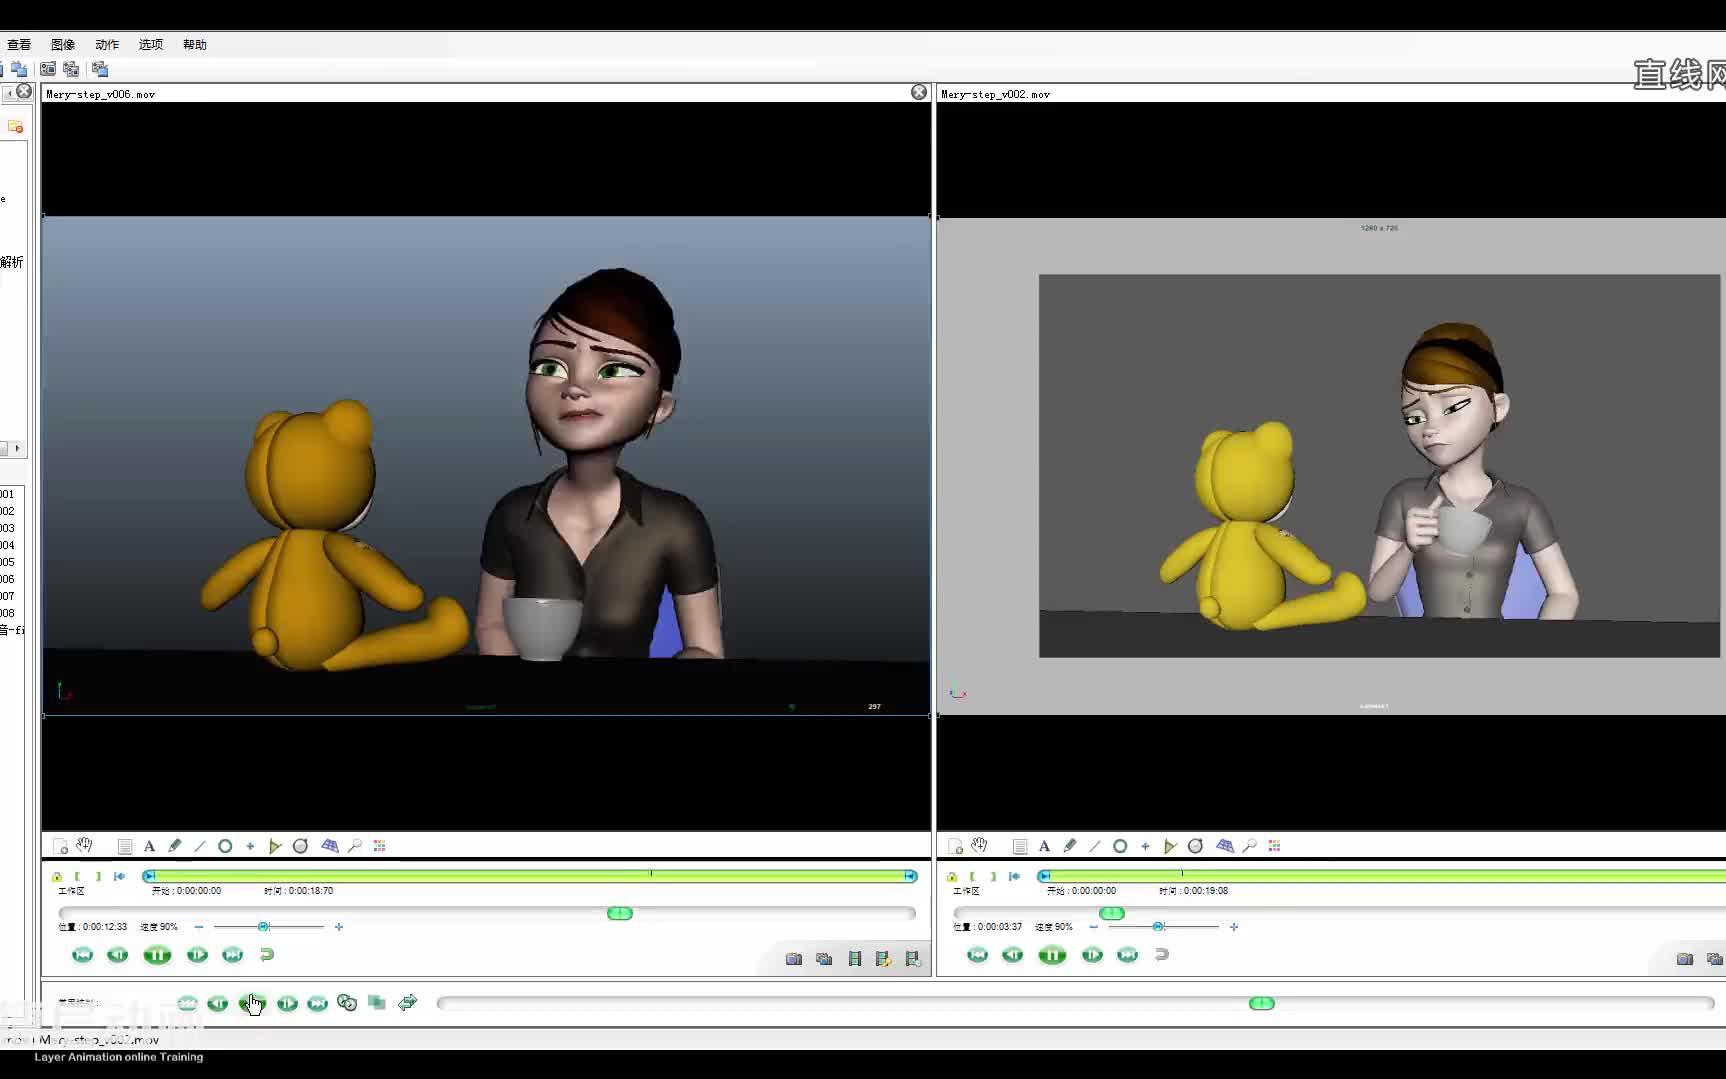
Task: Toggle working zone lock in right player
Action: (952, 877)
